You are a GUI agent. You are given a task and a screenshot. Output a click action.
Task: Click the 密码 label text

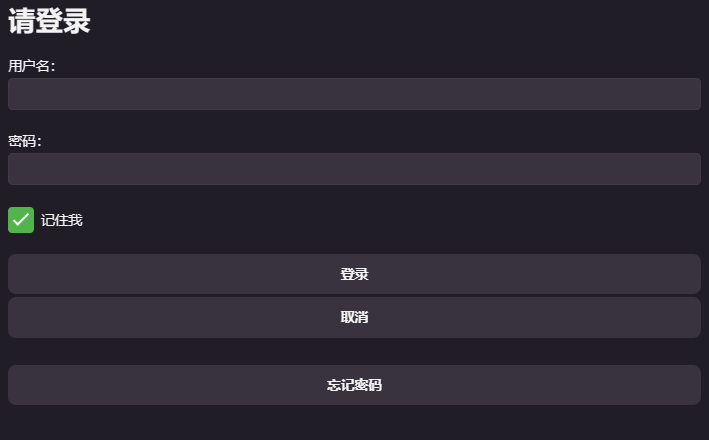(x=24, y=141)
